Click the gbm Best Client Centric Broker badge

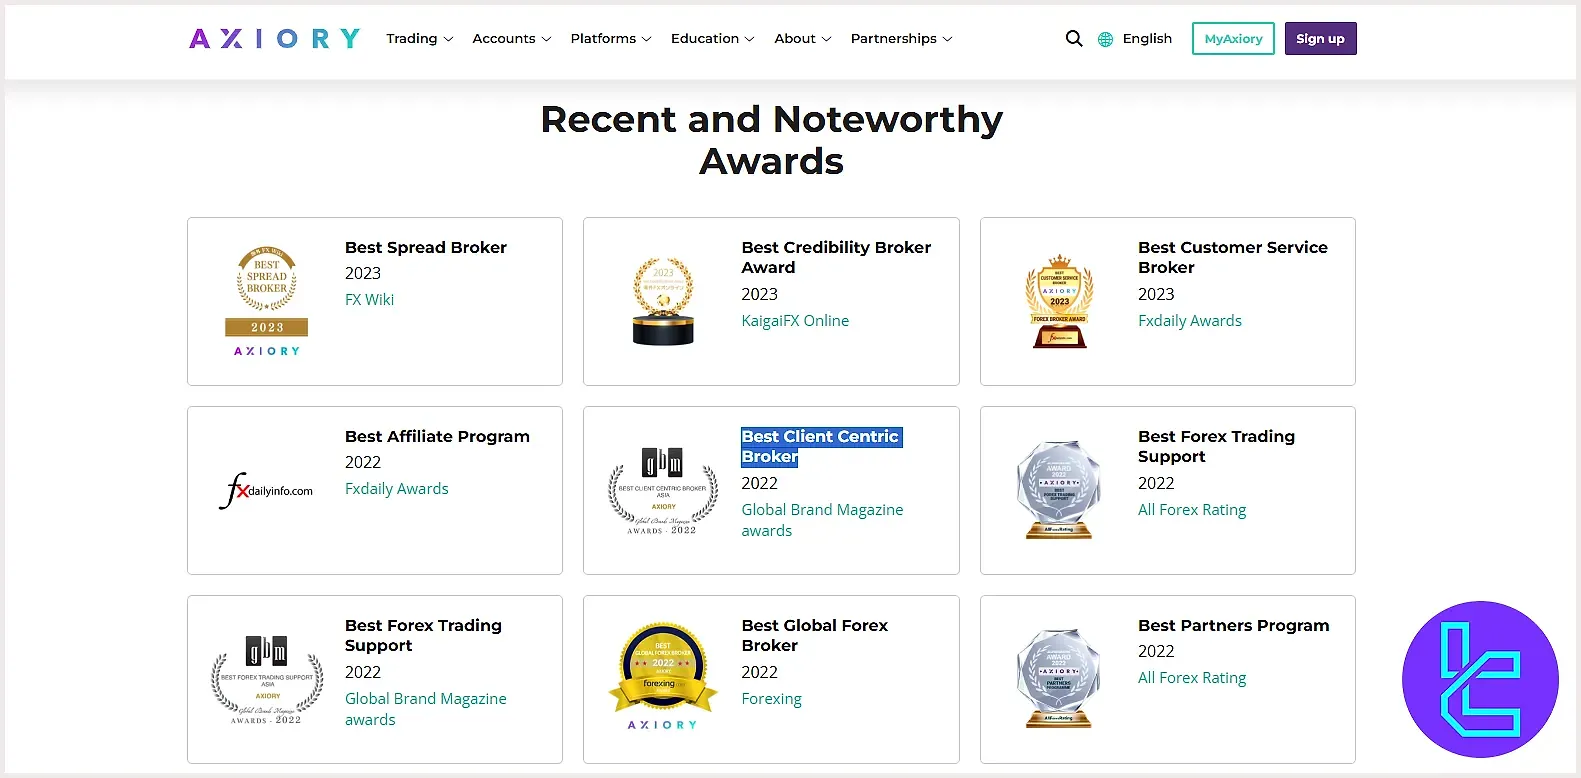pyautogui.click(x=663, y=490)
